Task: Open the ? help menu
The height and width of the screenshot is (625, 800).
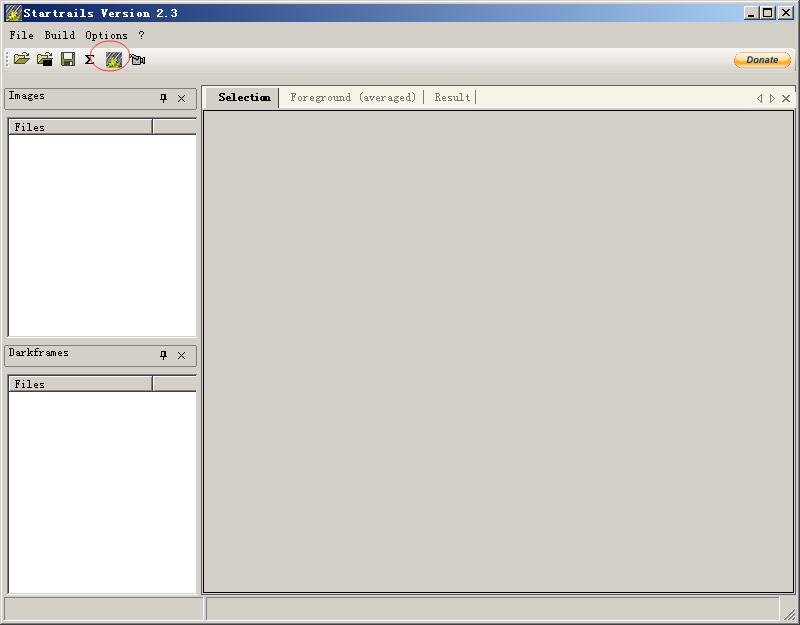Action: tap(141, 35)
